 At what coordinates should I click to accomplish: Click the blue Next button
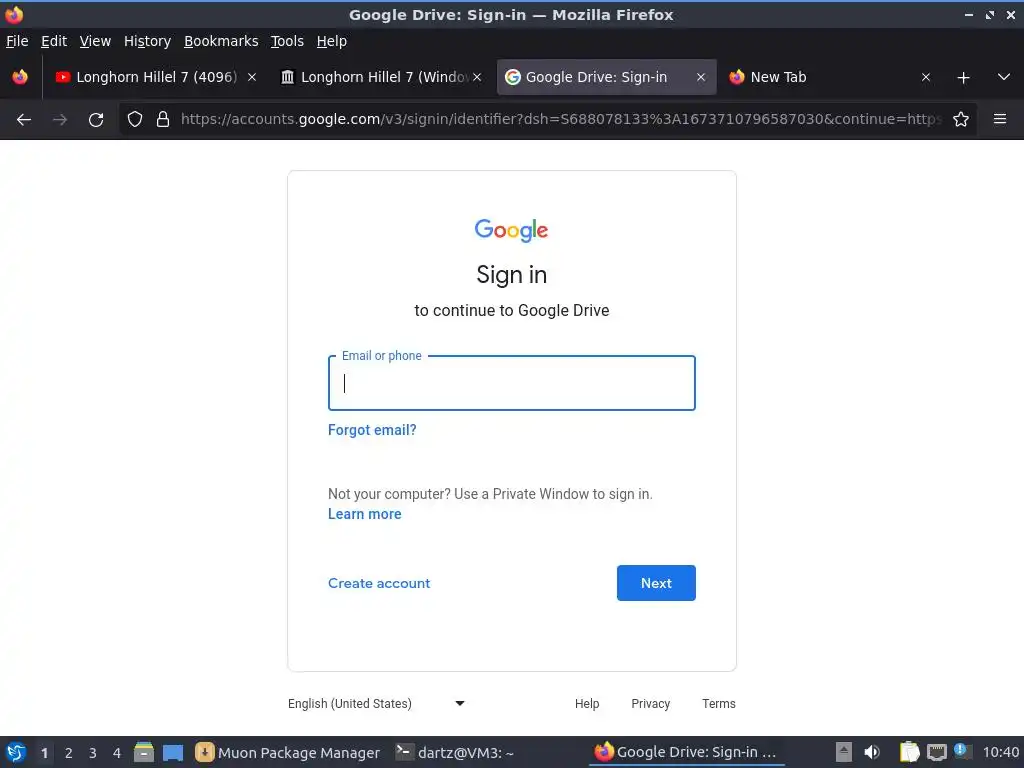[x=656, y=583]
